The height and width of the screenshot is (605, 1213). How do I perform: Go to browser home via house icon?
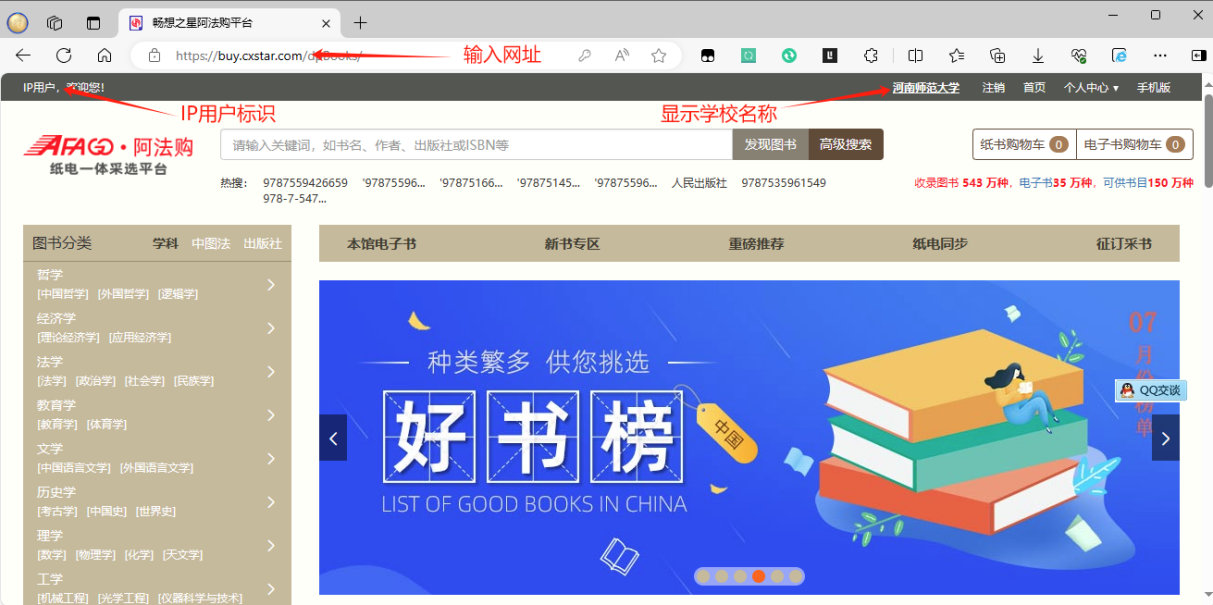coord(104,56)
